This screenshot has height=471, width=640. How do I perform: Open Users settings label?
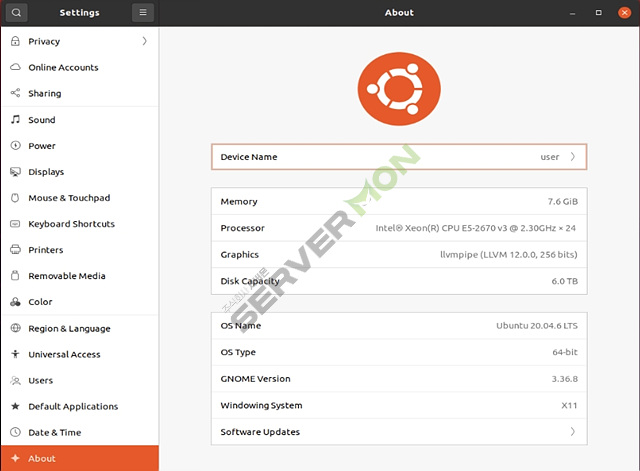tap(40, 380)
